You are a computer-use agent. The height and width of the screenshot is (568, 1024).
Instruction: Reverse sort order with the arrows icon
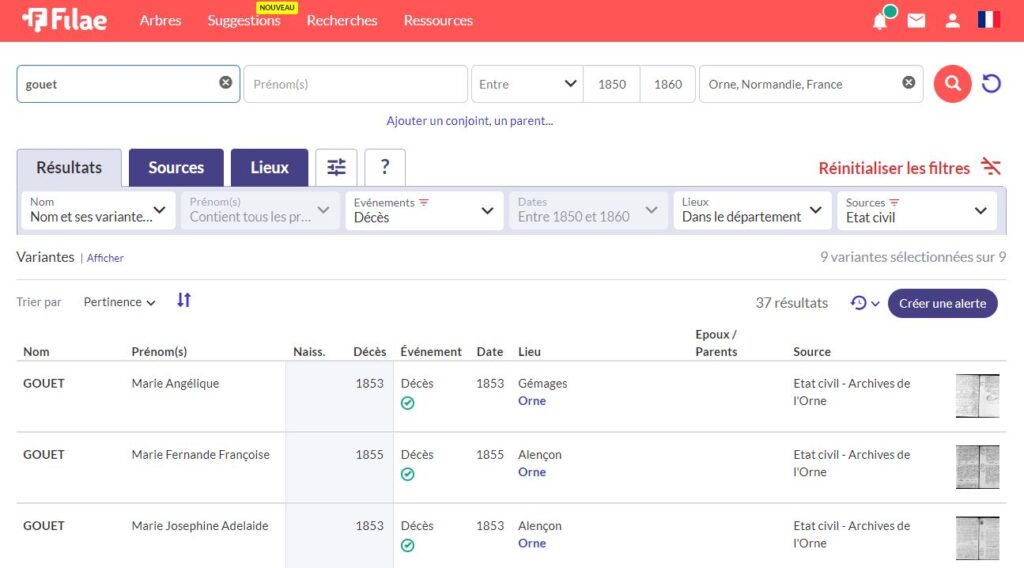pos(184,300)
